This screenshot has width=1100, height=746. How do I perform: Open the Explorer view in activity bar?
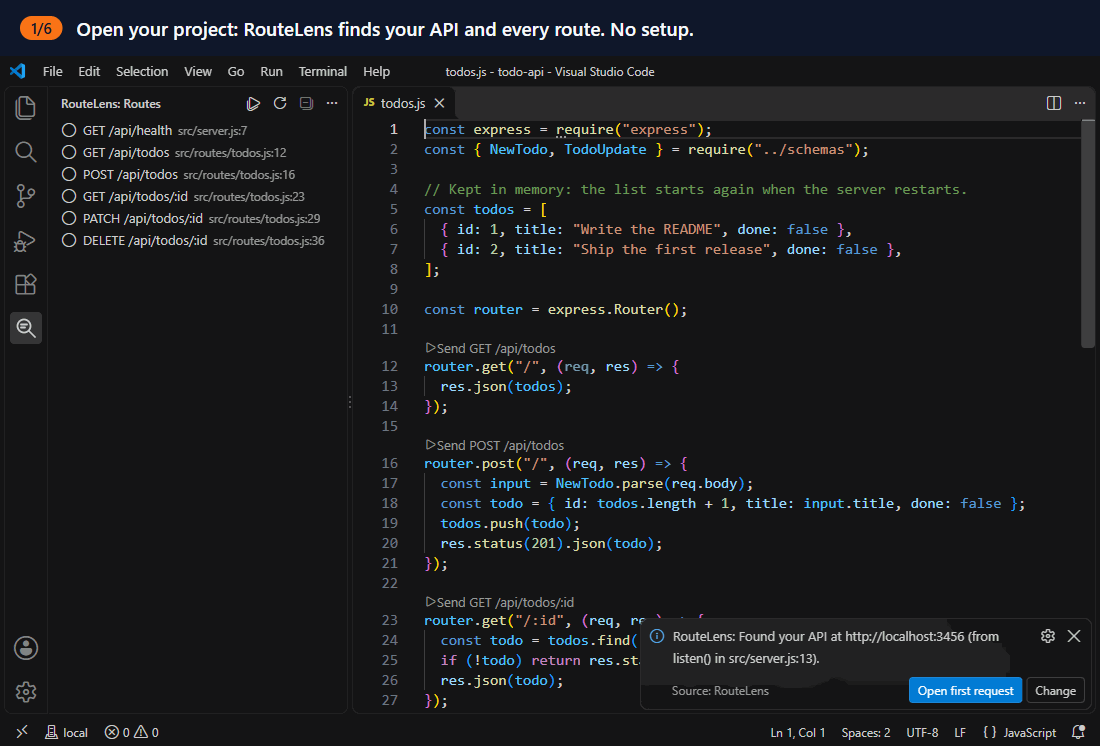coord(25,107)
